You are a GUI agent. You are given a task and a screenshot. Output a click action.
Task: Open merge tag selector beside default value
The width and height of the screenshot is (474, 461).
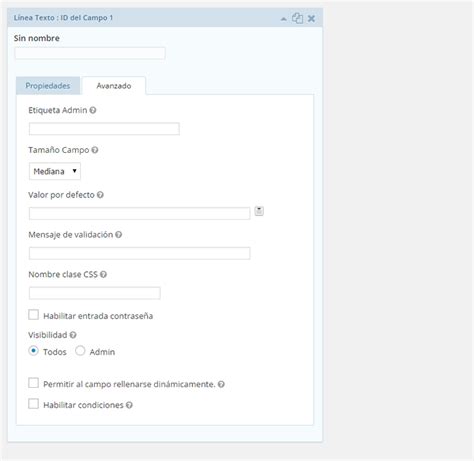tap(259, 211)
